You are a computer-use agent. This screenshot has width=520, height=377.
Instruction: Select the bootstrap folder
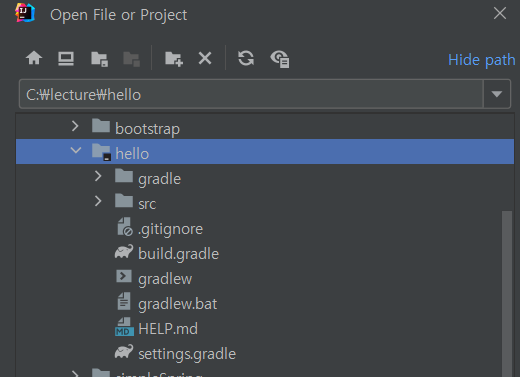pos(265,127)
